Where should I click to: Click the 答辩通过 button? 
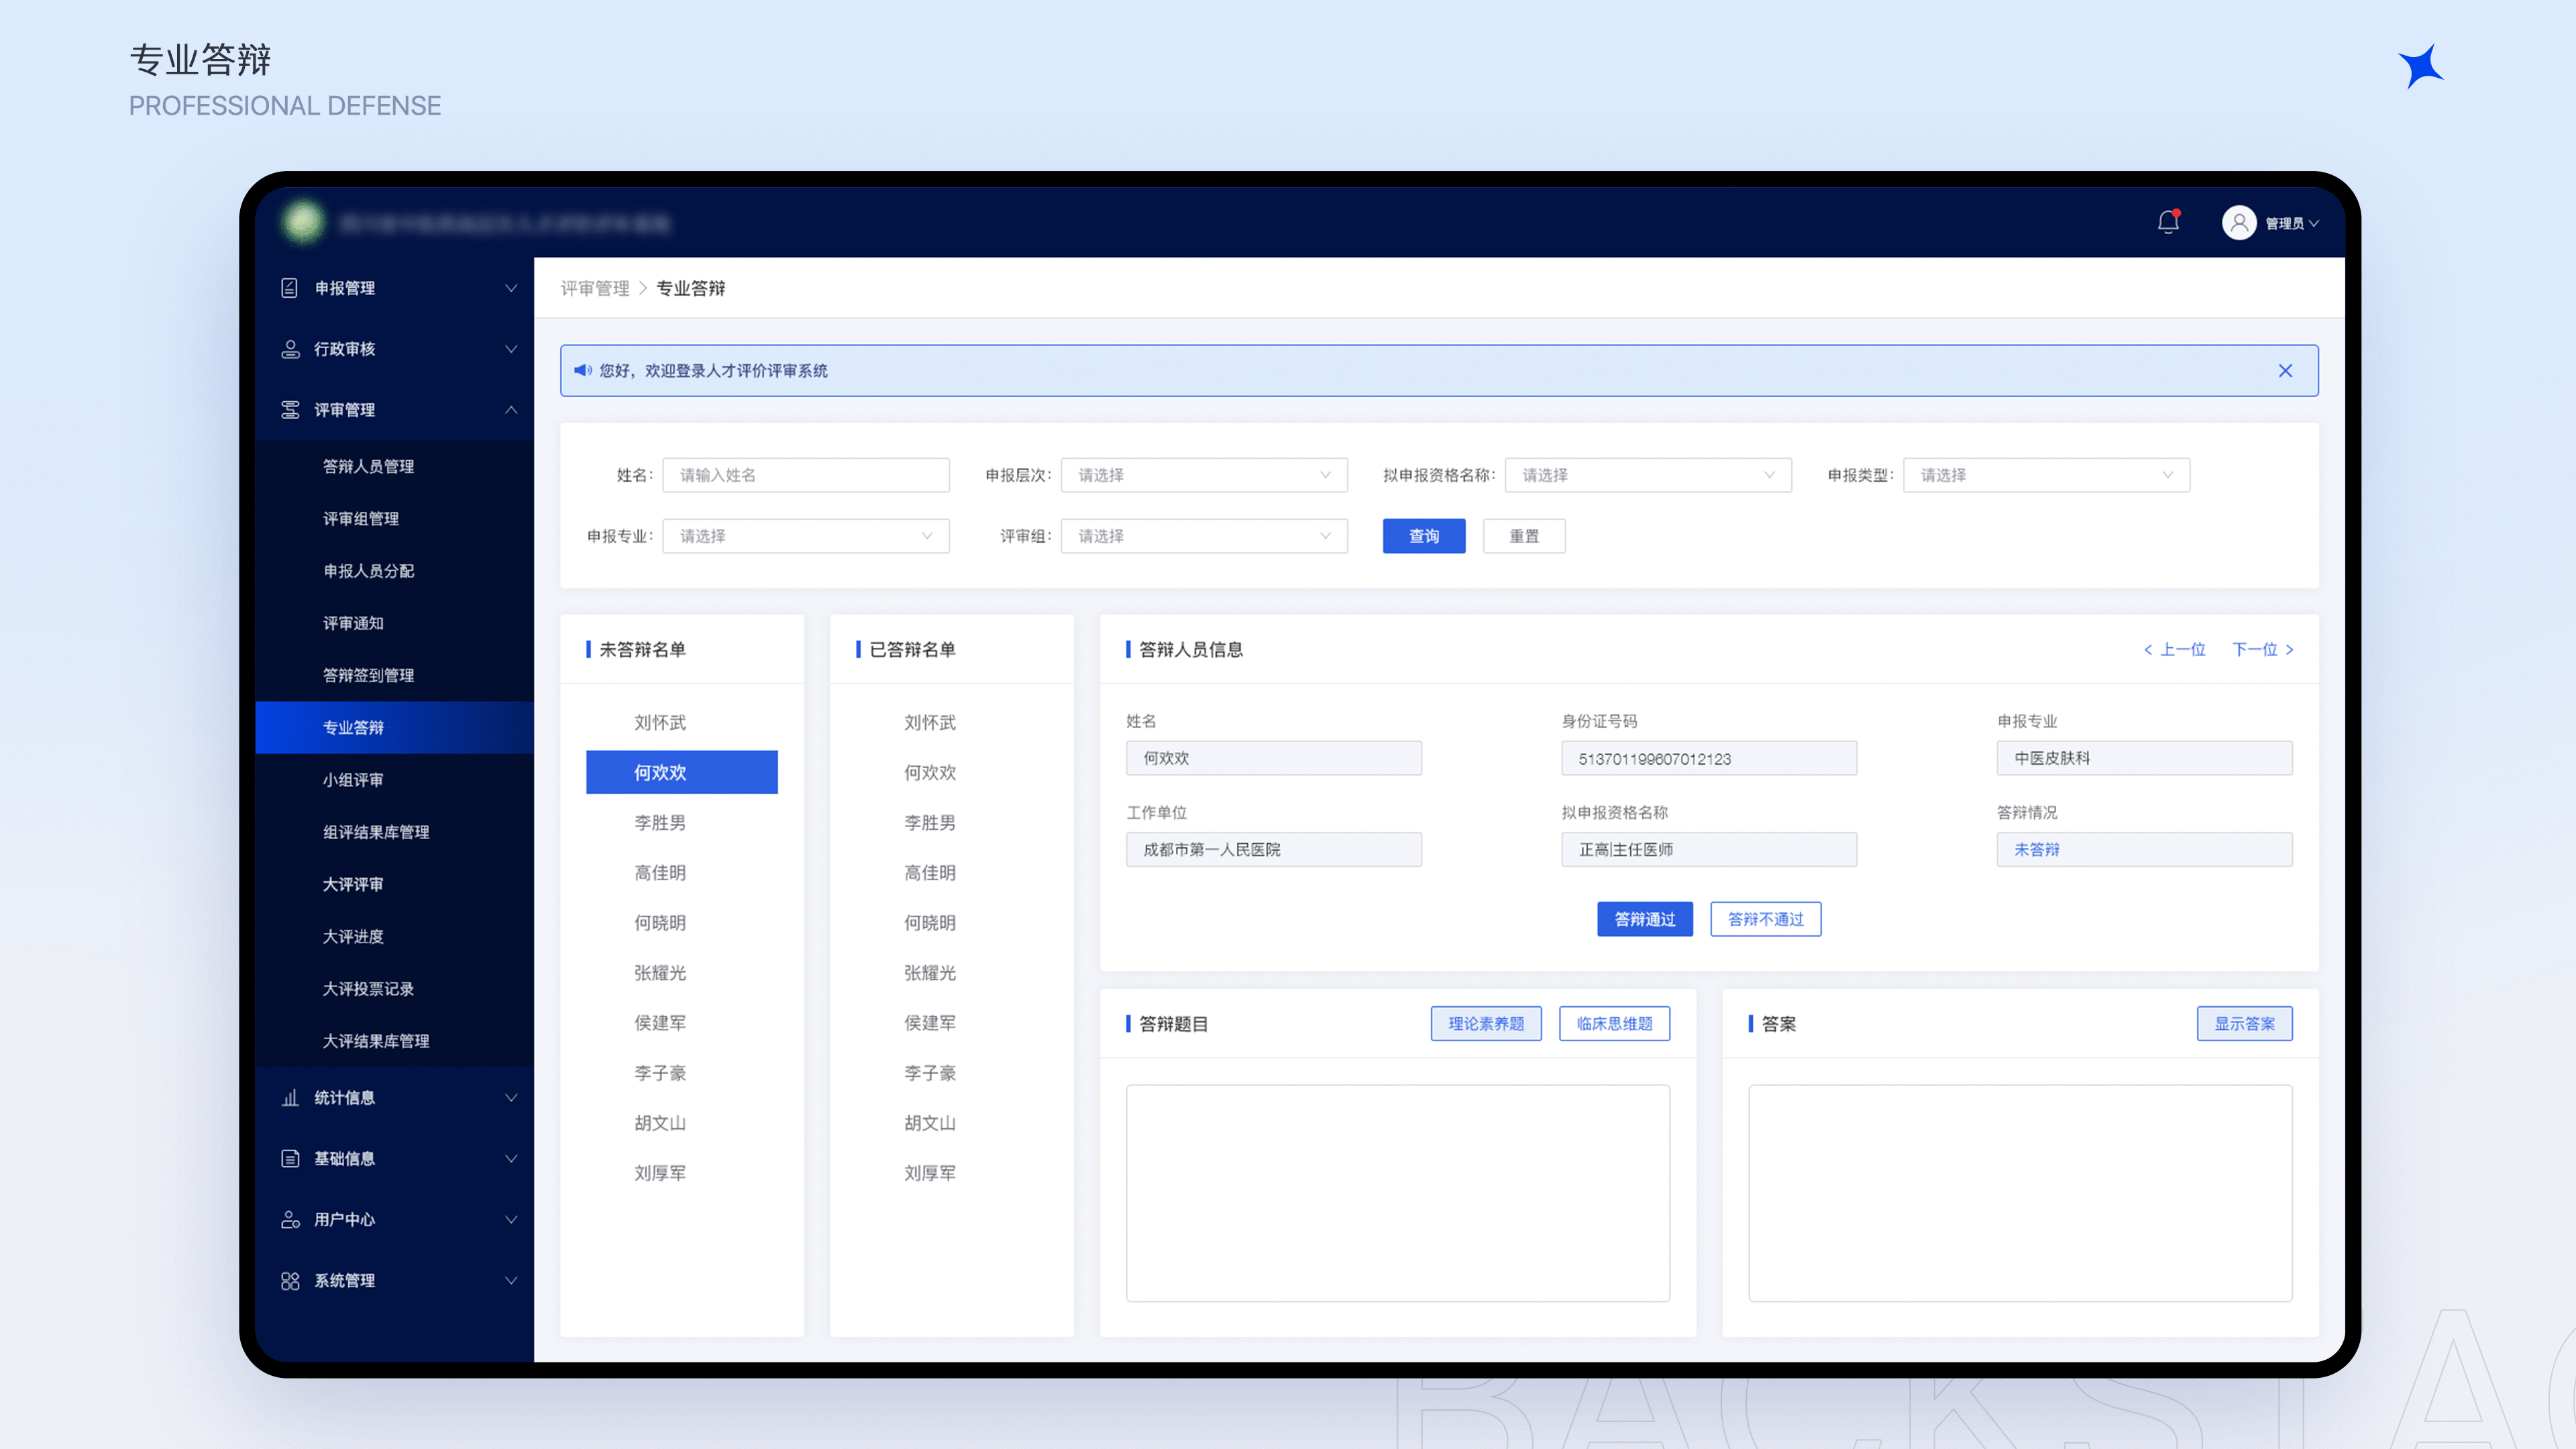point(1644,919)
